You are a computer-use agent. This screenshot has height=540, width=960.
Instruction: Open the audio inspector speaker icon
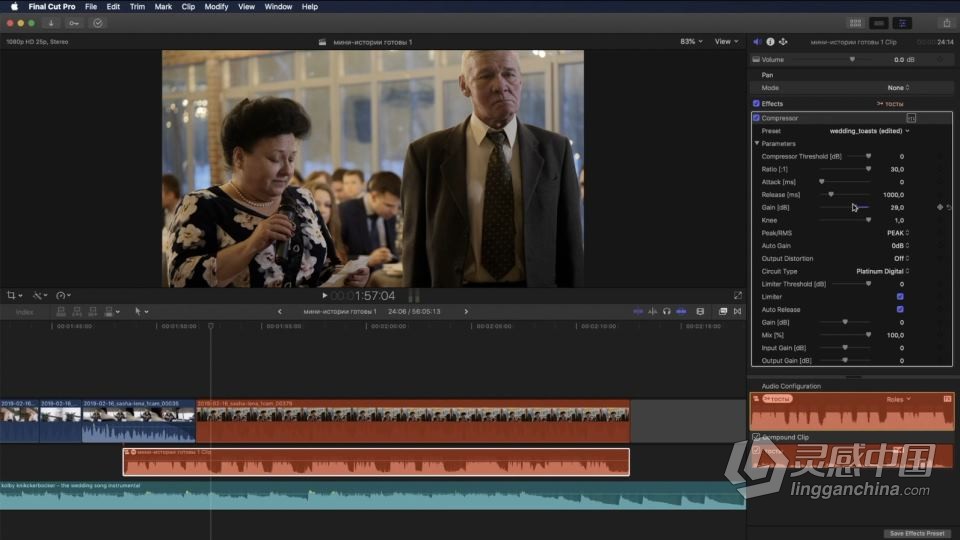coord(757,42)
